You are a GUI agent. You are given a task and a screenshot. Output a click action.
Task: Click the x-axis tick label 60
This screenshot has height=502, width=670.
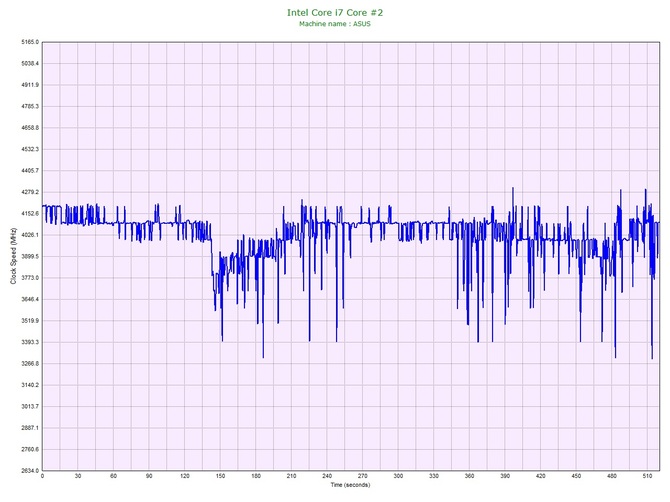click(x=113, y=476)
